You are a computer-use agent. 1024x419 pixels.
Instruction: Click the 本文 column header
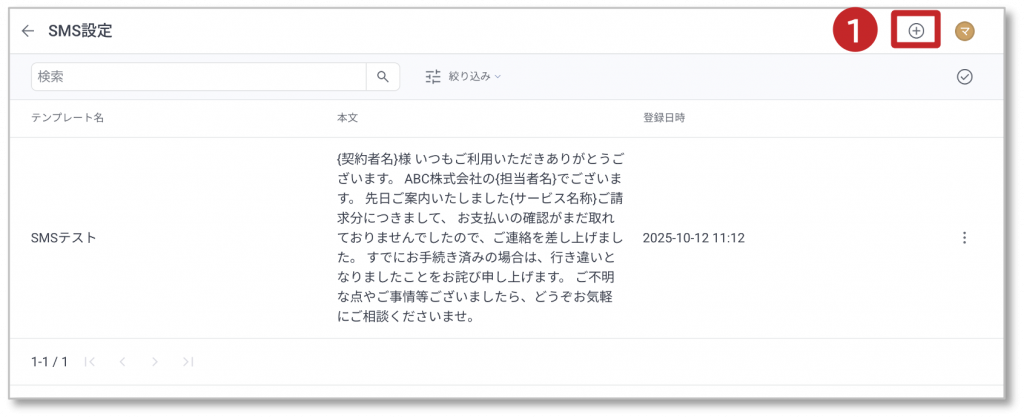[347, 118]
